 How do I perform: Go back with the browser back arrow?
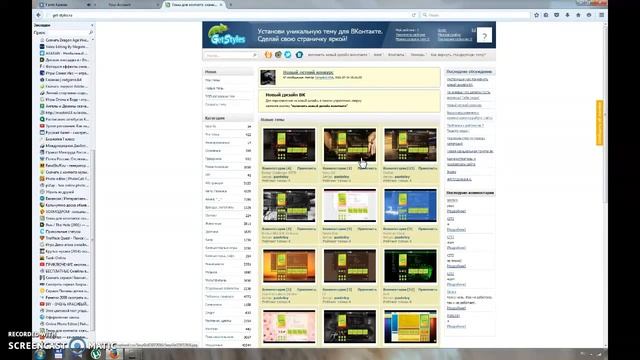(39, 15)
